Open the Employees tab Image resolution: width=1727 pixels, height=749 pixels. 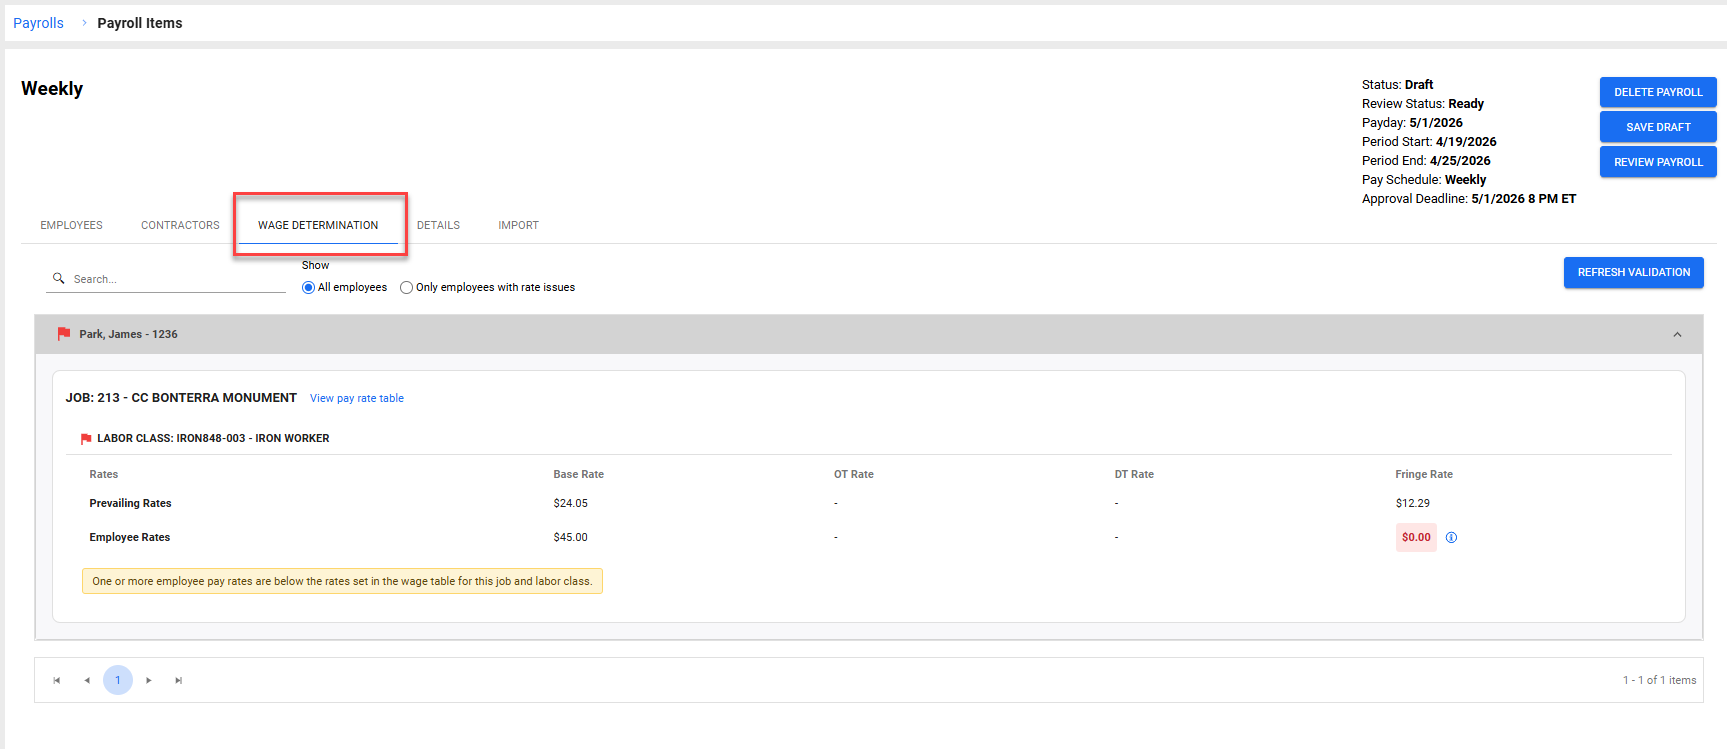coord(71,225)
